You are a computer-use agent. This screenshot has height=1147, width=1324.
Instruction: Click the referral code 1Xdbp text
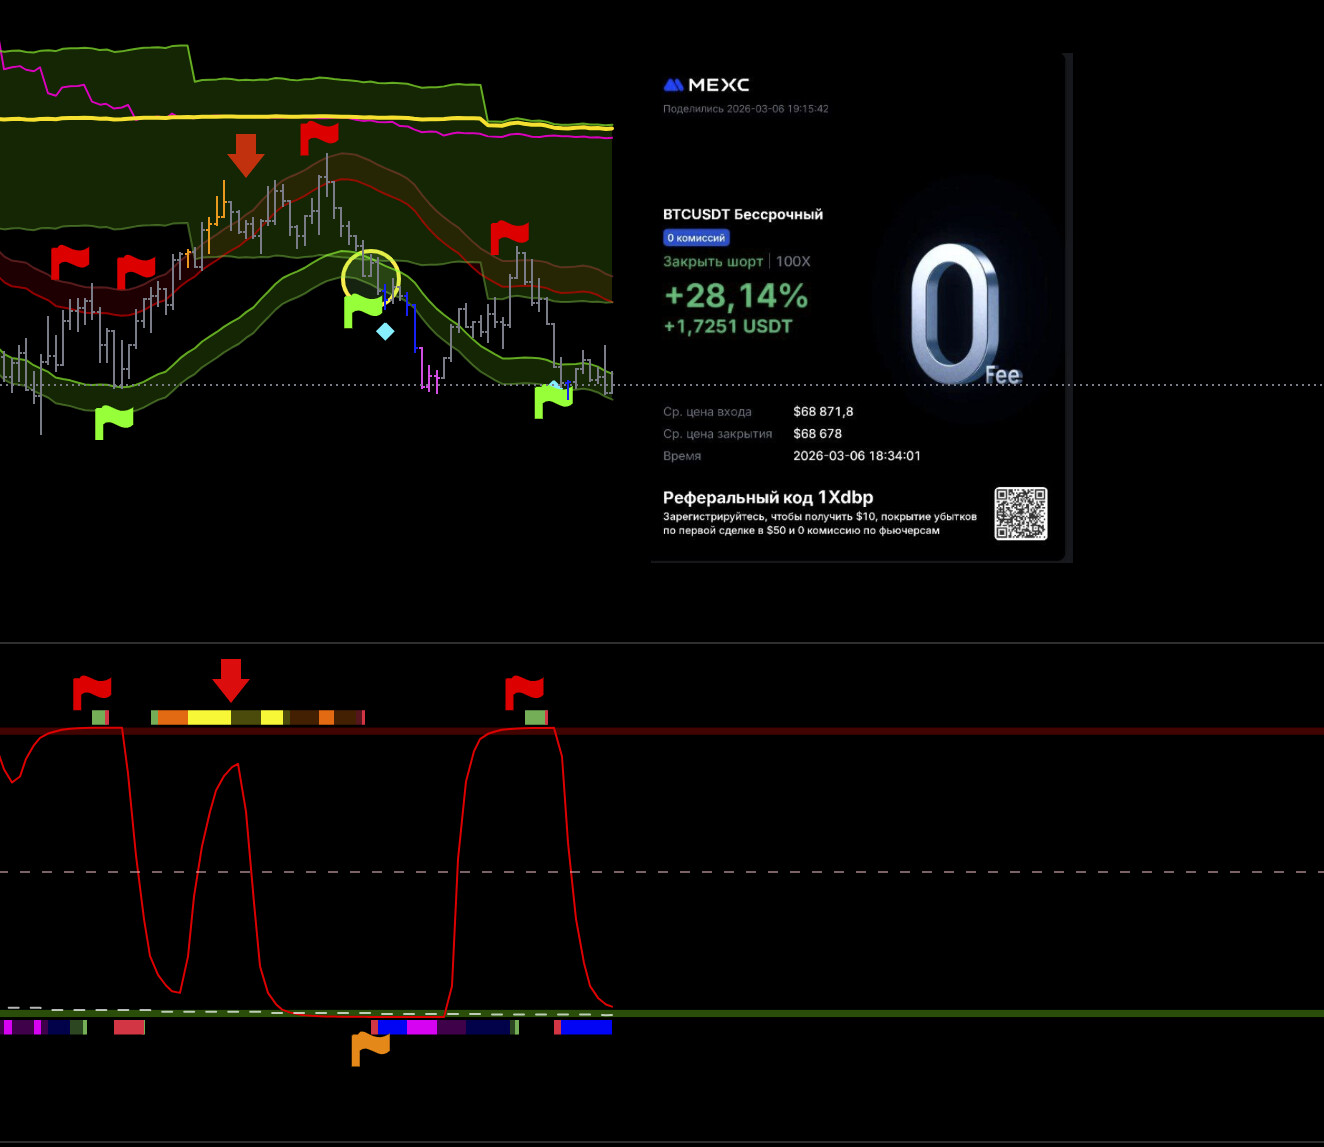click(767, 497)
